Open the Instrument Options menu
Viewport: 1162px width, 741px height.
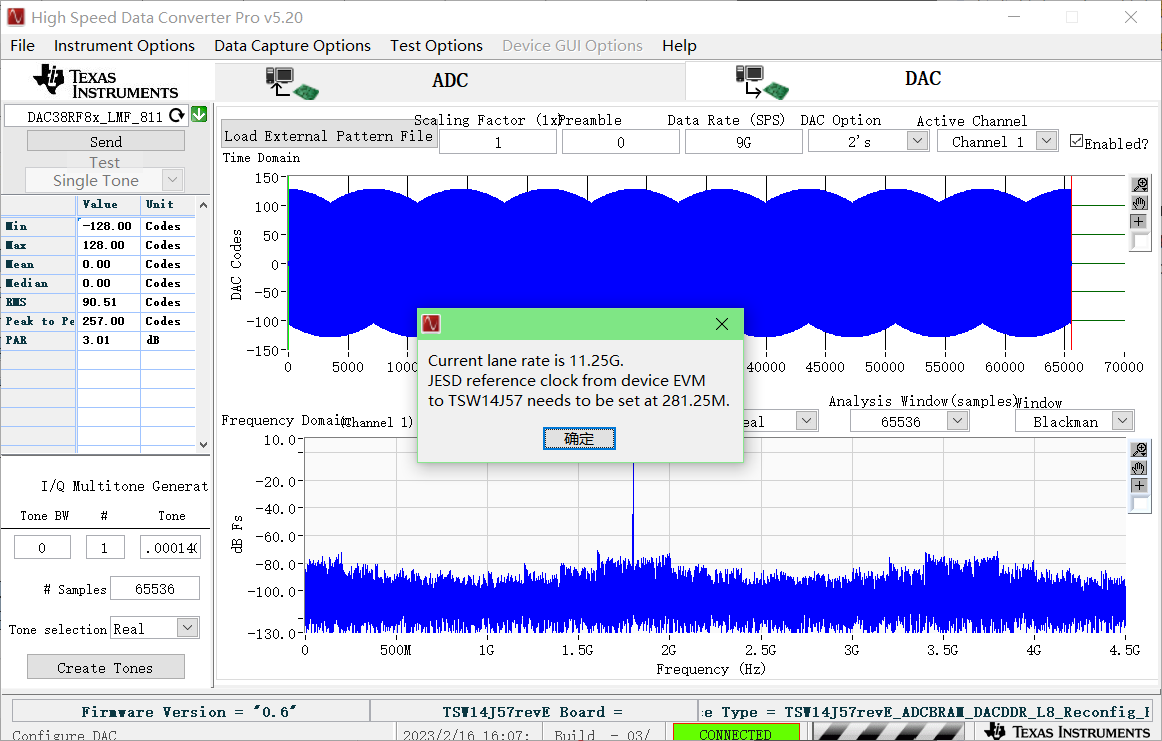click(124, 46)
